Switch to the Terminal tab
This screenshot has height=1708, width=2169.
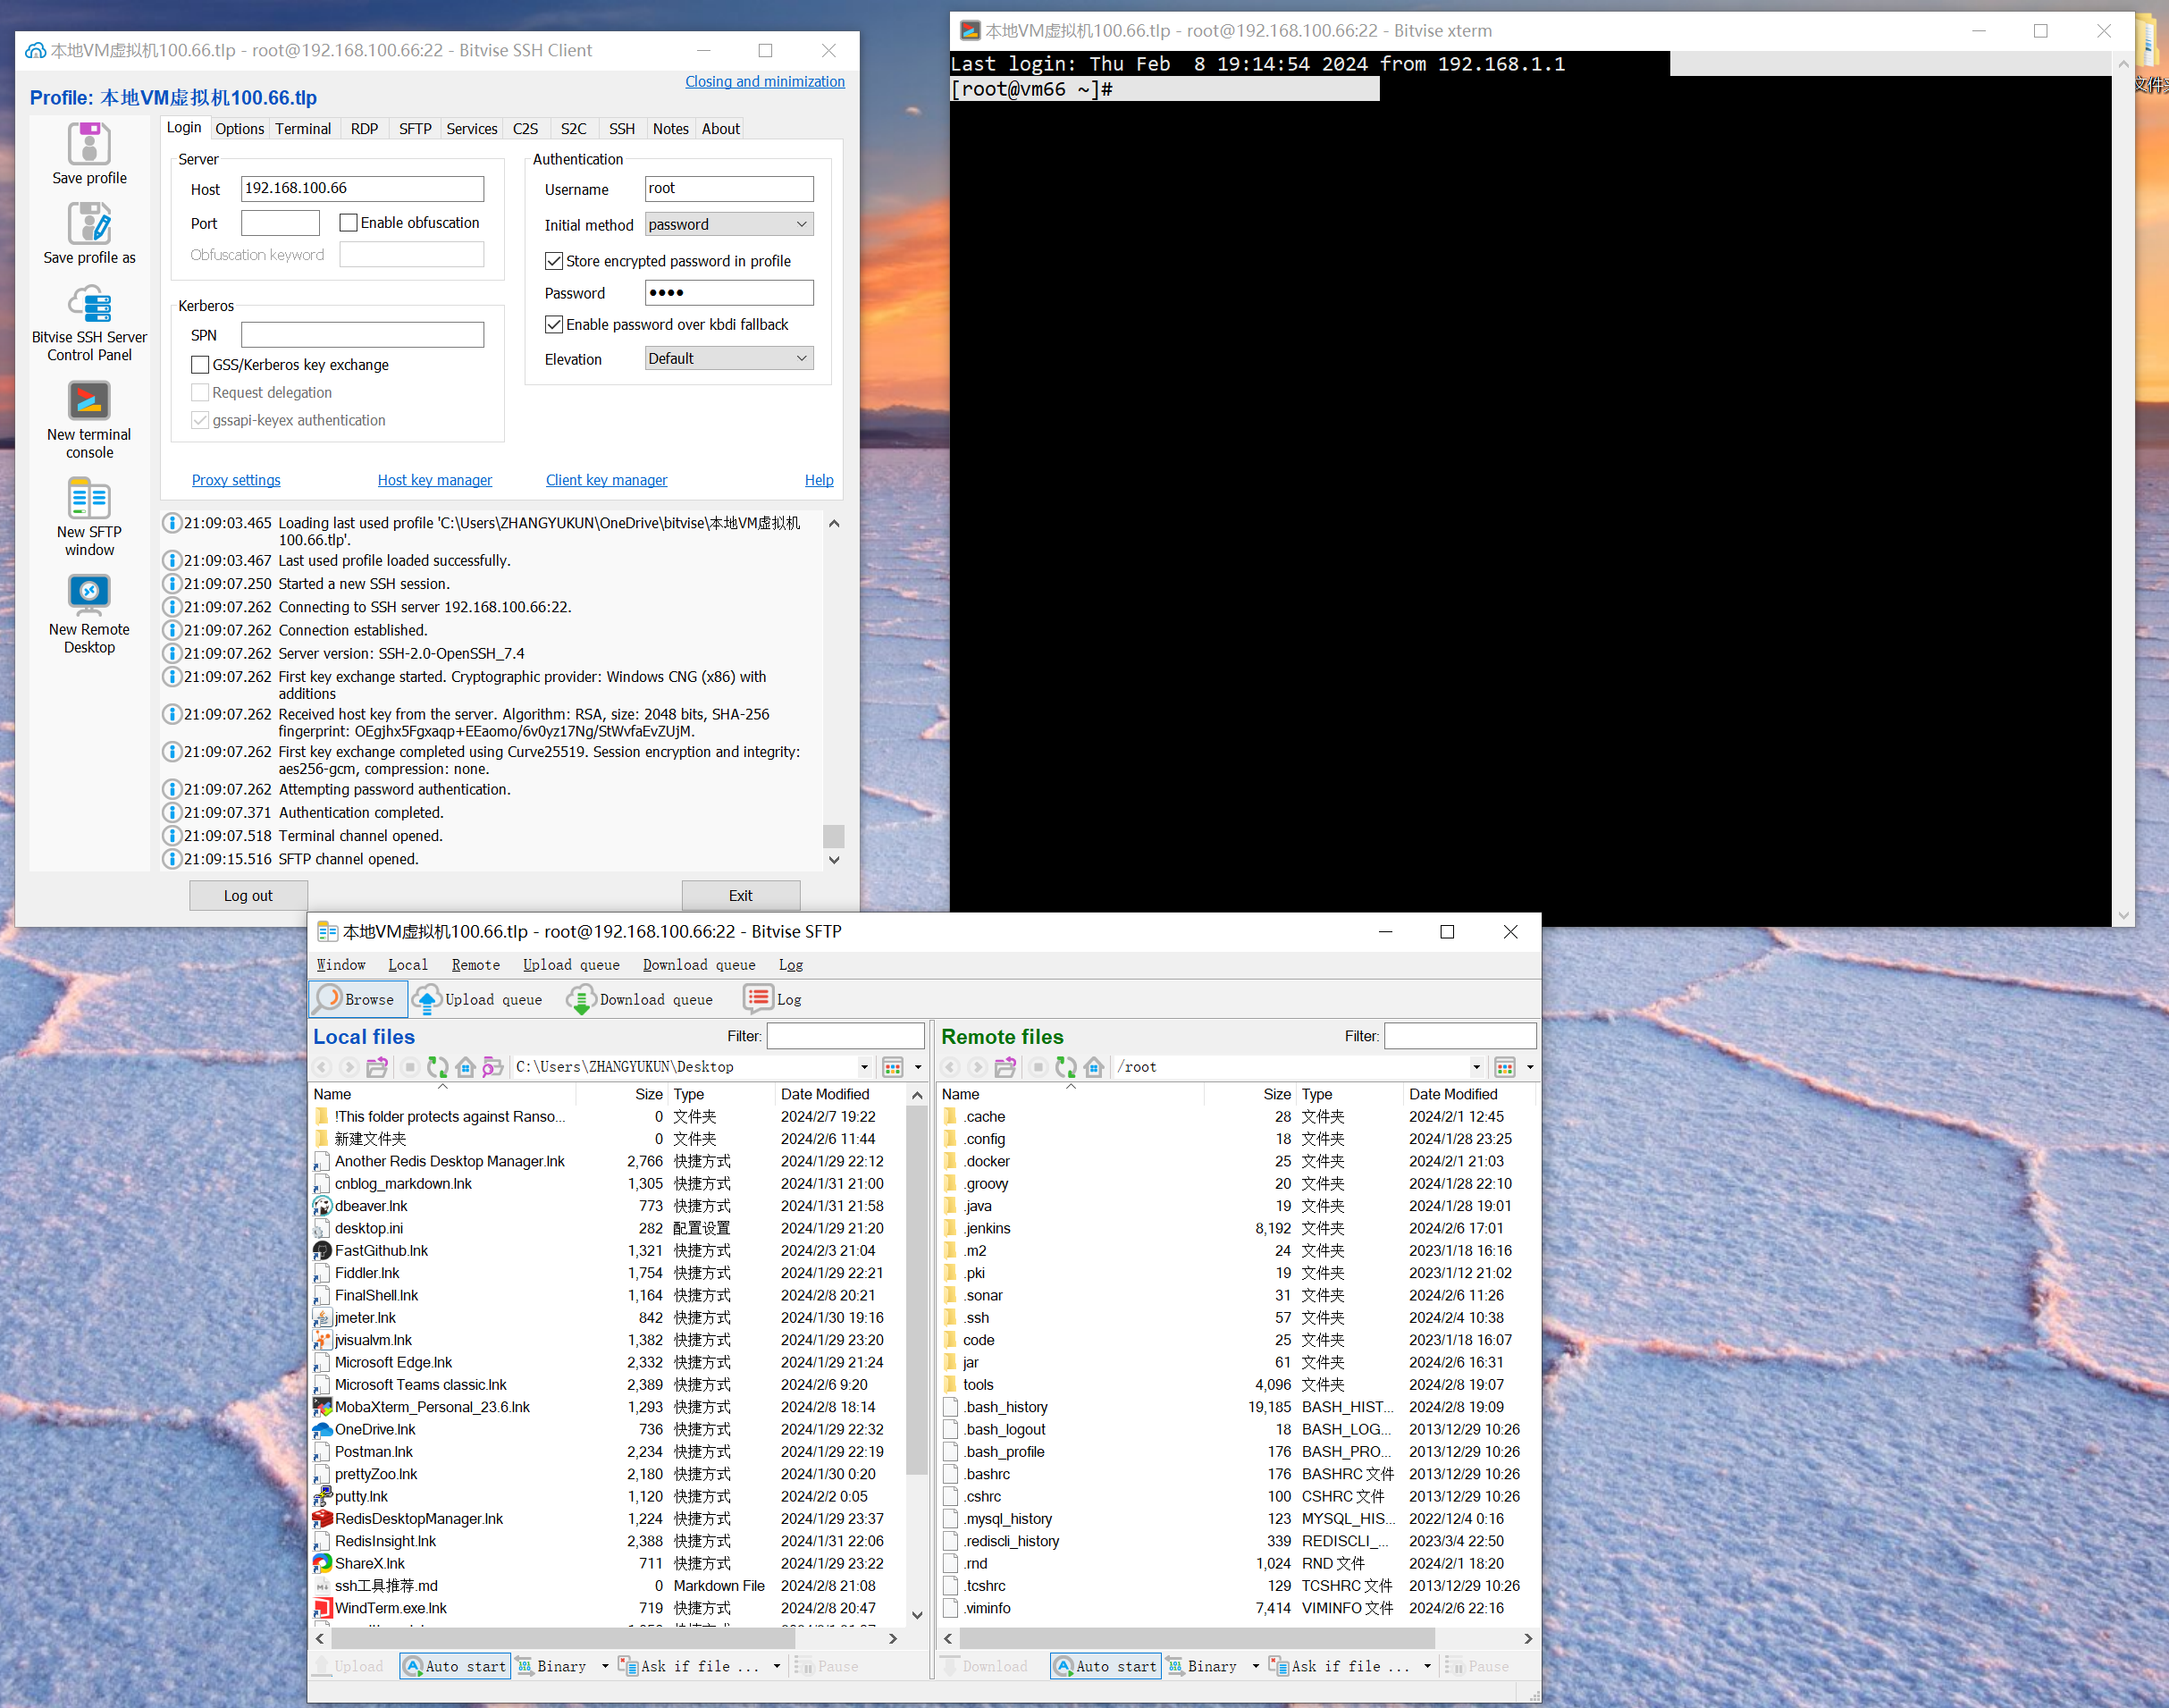click(x=303, y=129)
